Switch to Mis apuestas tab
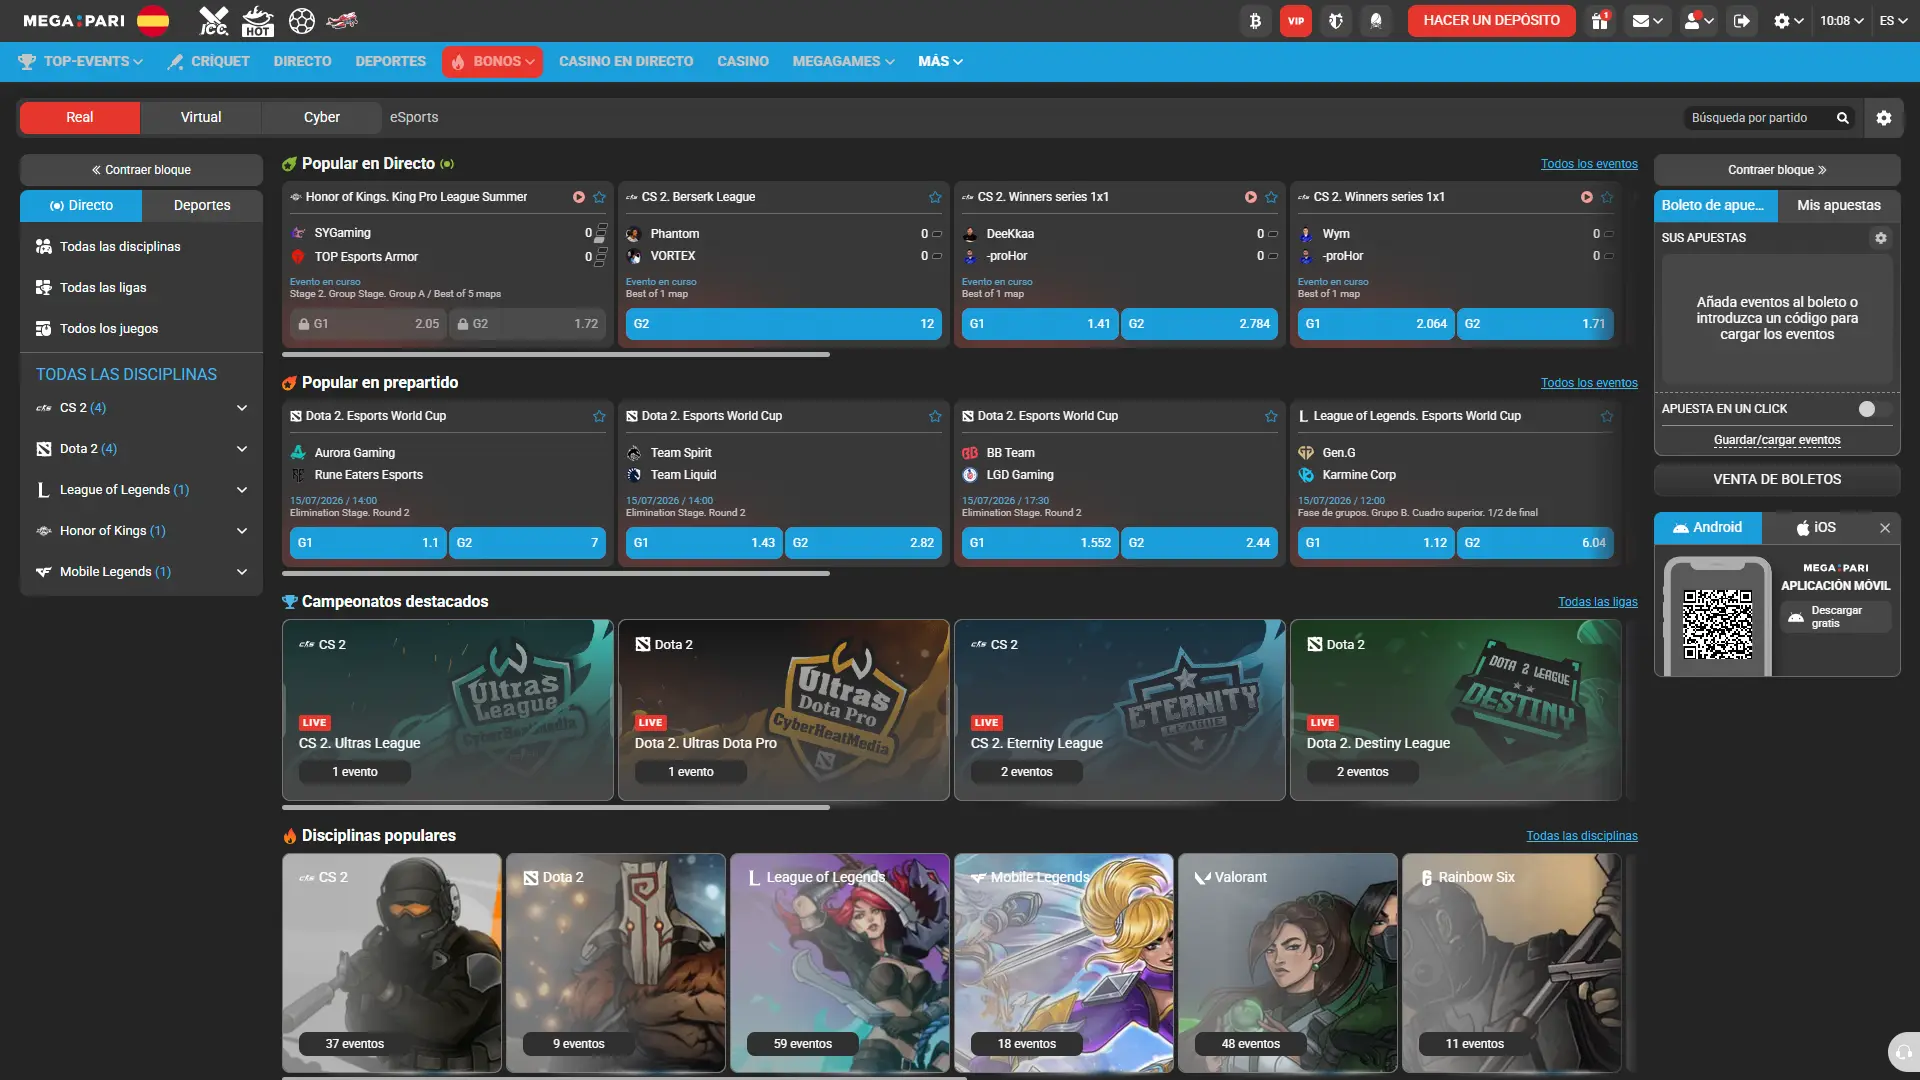The width and height of the screenshot is (1920, 1080). tap(1839, 205)
